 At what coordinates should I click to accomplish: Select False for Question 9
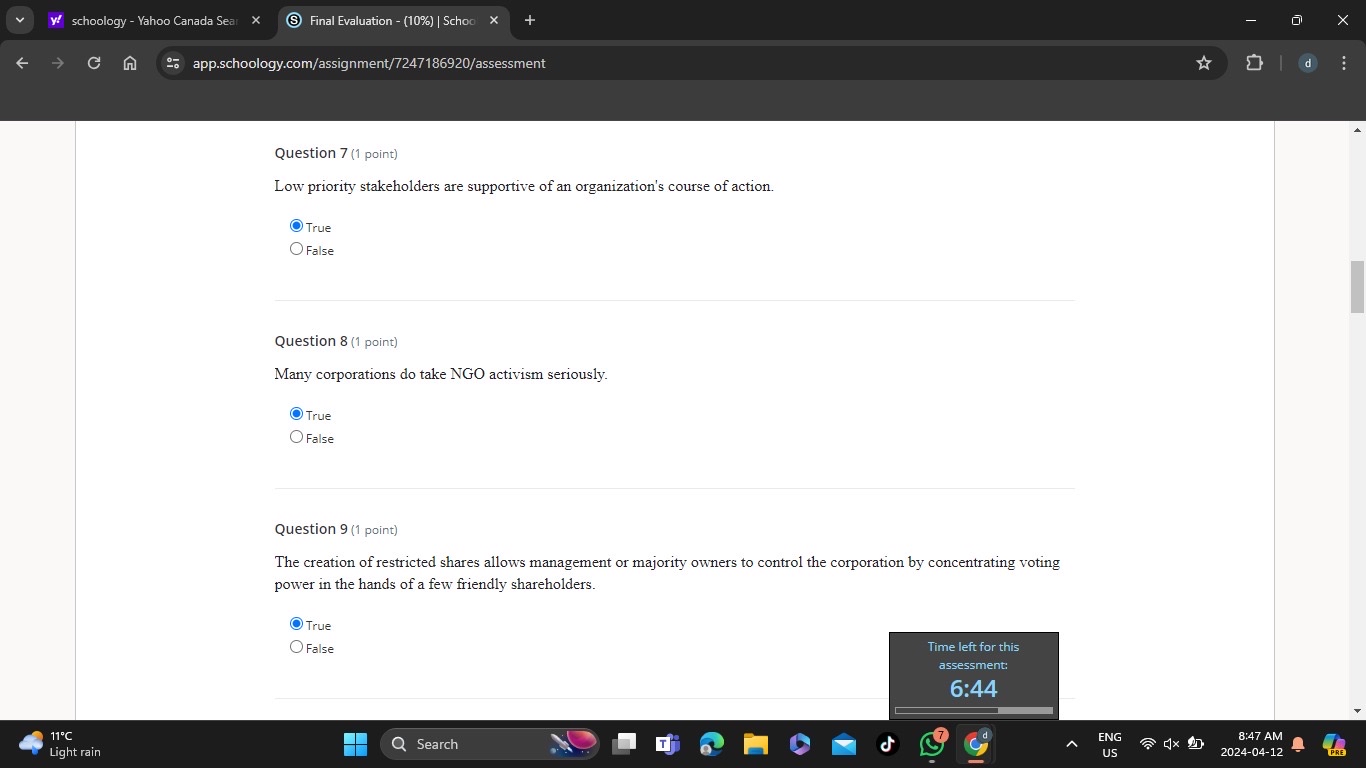296,647
